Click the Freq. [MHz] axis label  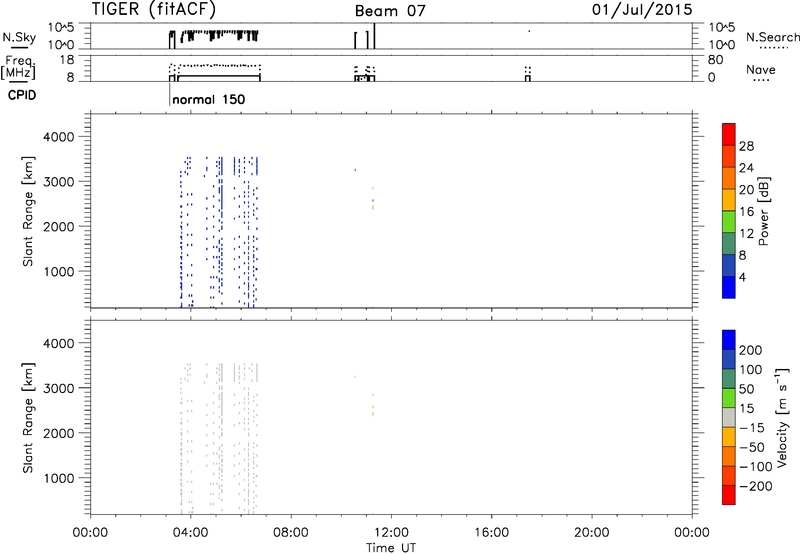pos(19,67)
